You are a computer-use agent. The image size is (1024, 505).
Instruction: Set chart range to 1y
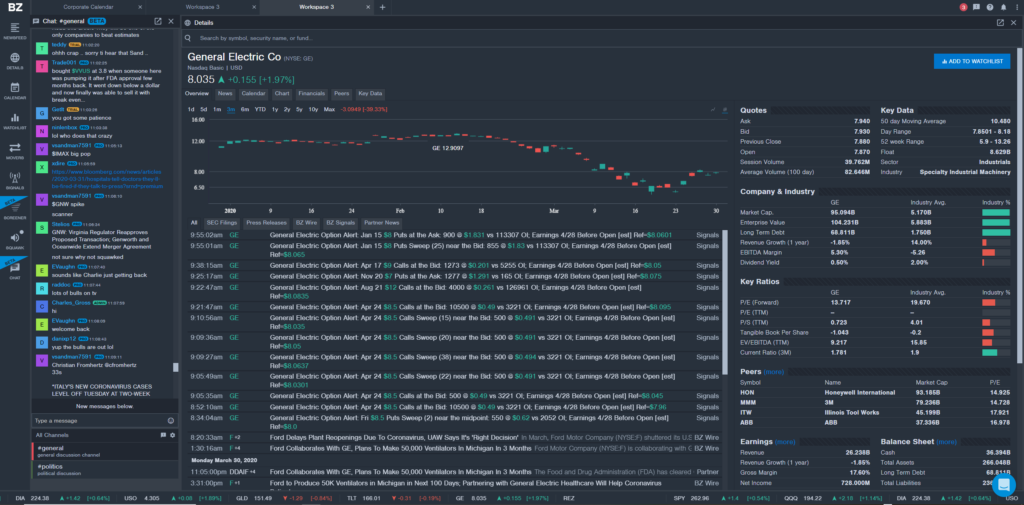point(275,109)
